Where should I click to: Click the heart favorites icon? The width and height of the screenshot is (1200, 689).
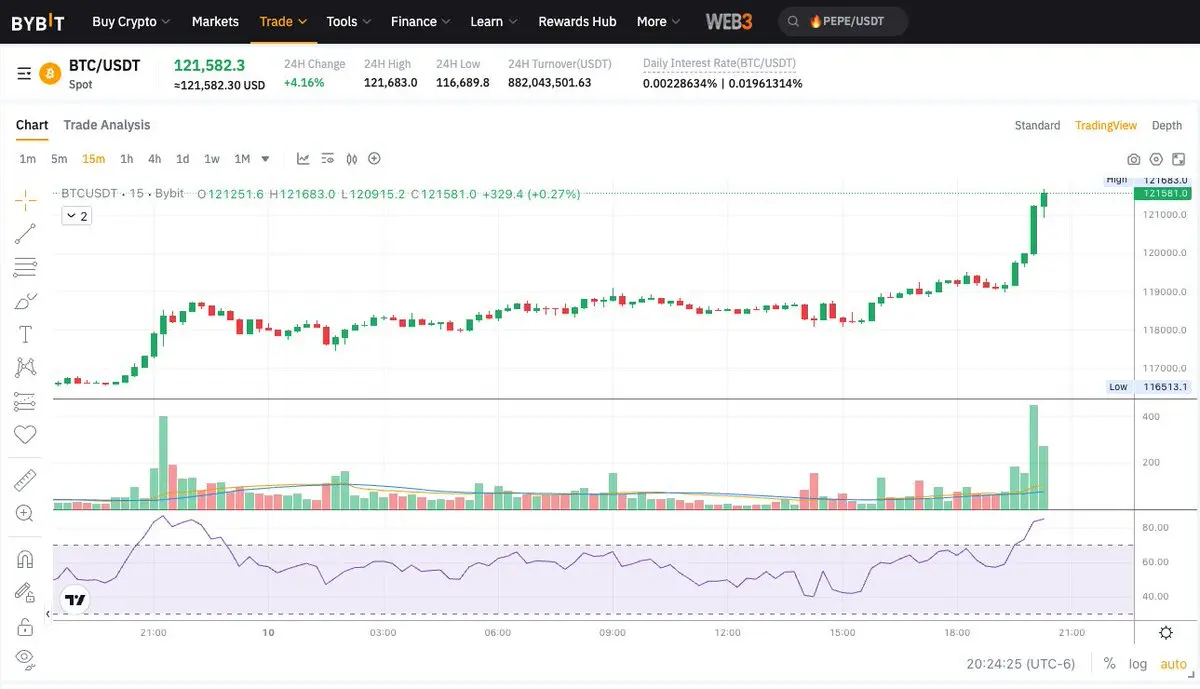coord(25,434)
